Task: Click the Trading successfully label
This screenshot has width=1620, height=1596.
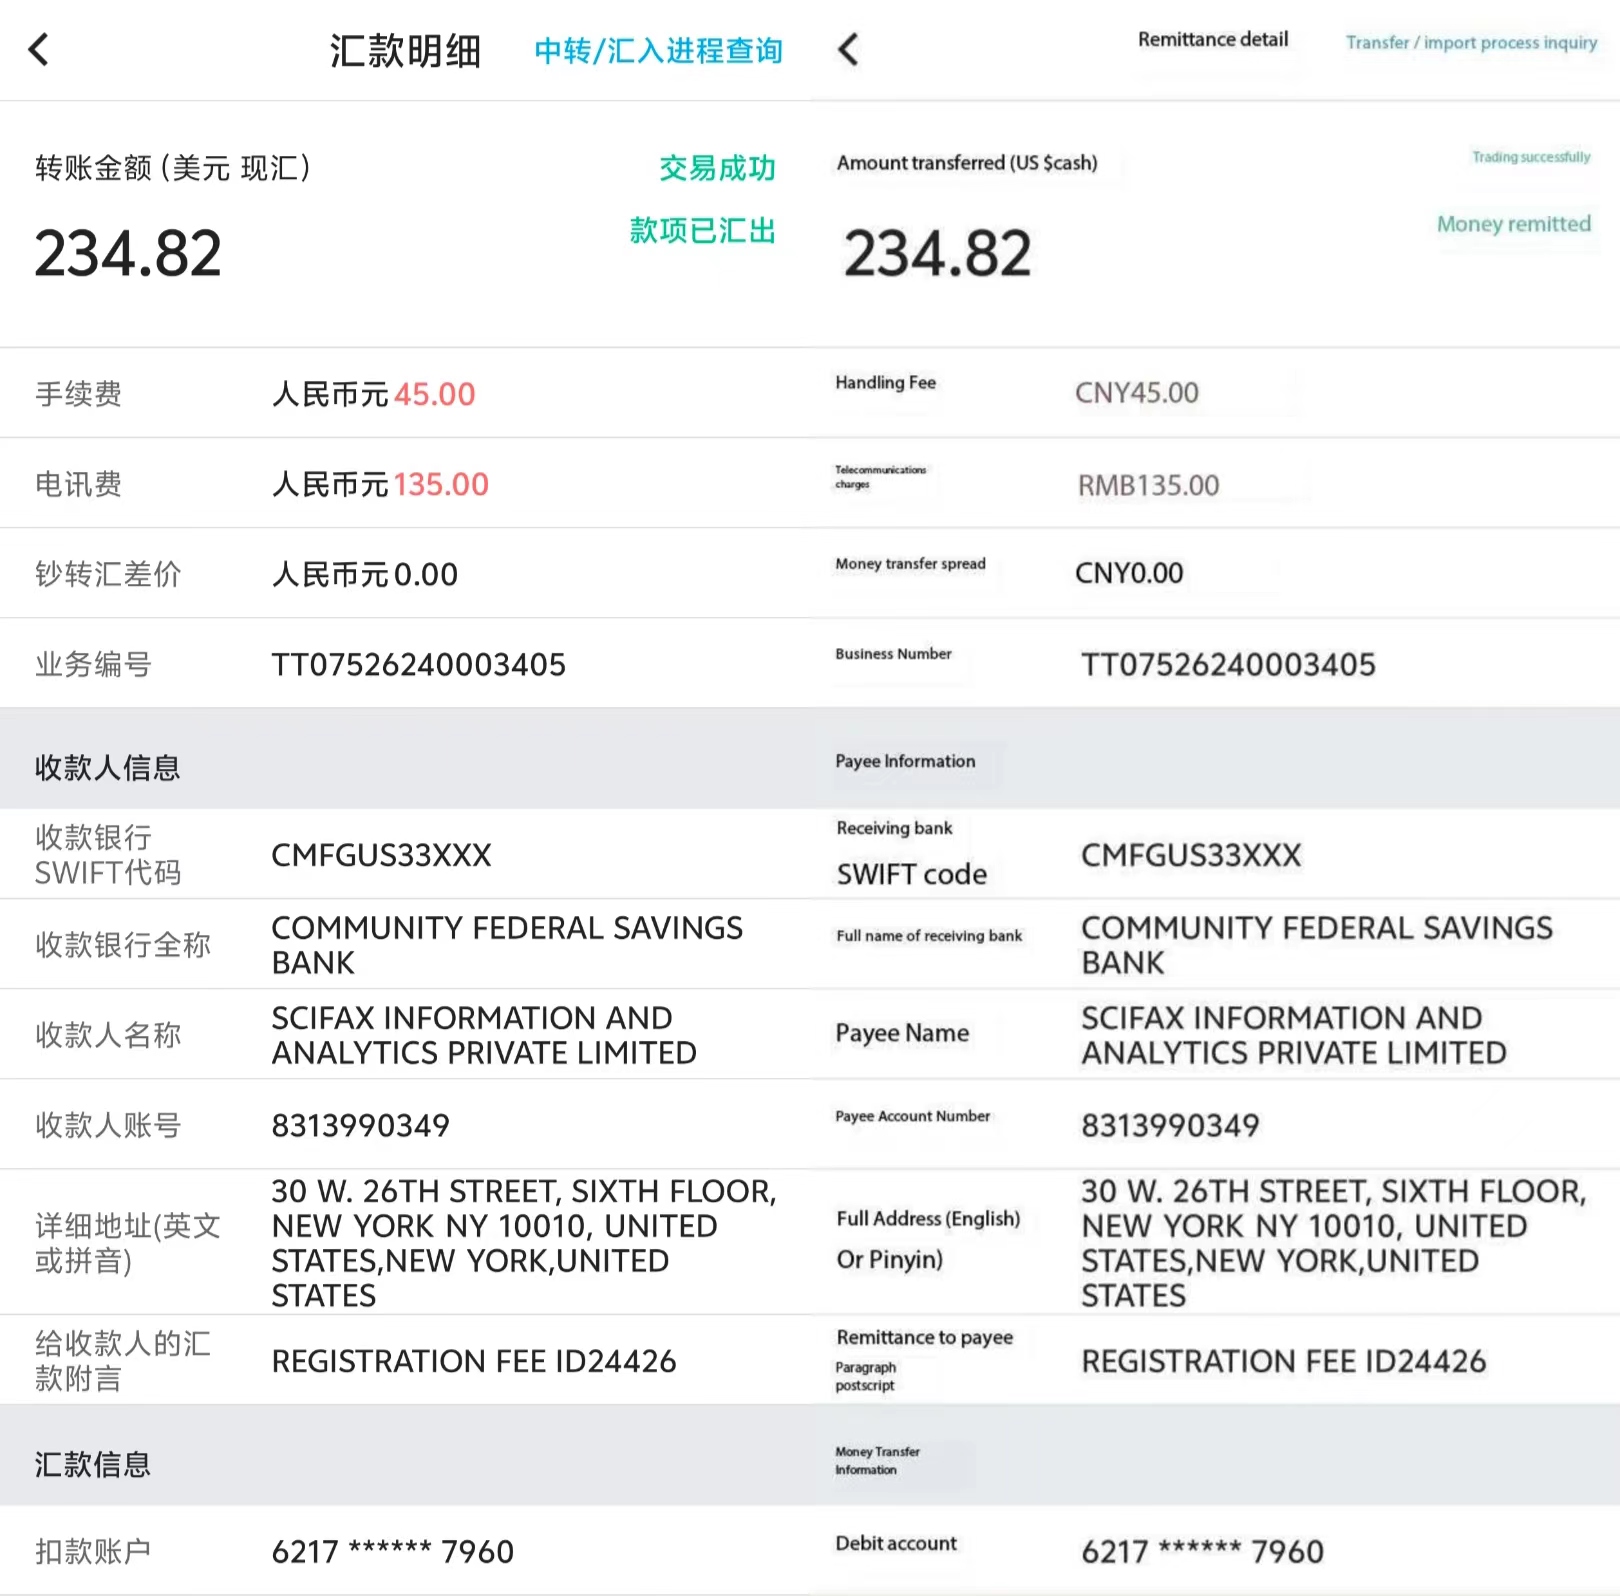Action: (1530, 157)
